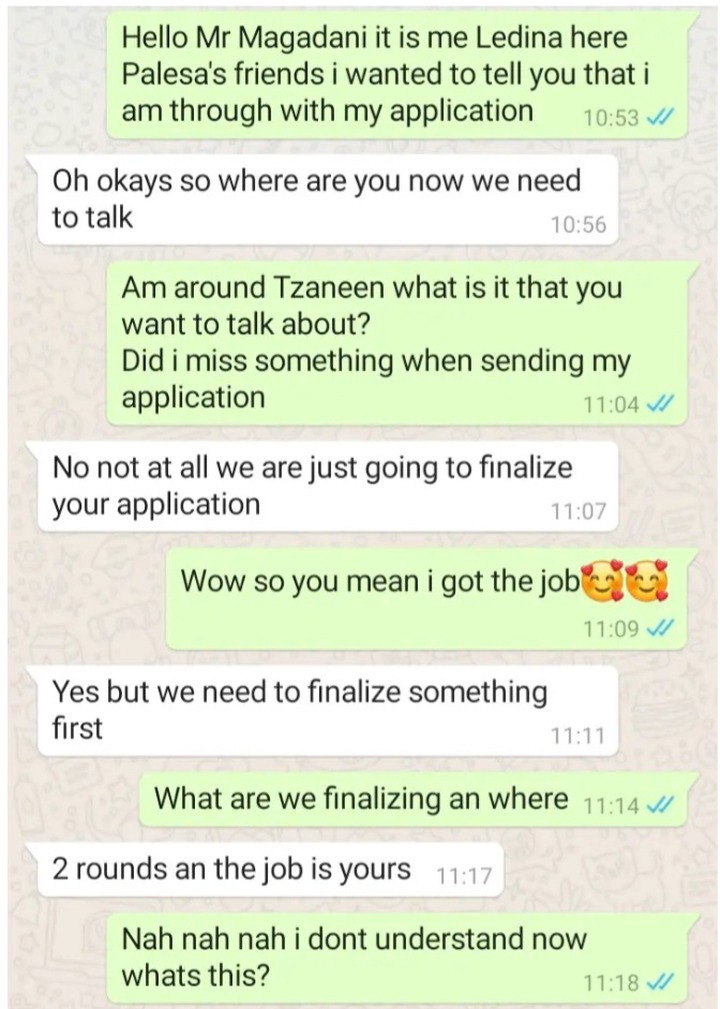Tap the 11:17 timestamp

click(464, 876)
